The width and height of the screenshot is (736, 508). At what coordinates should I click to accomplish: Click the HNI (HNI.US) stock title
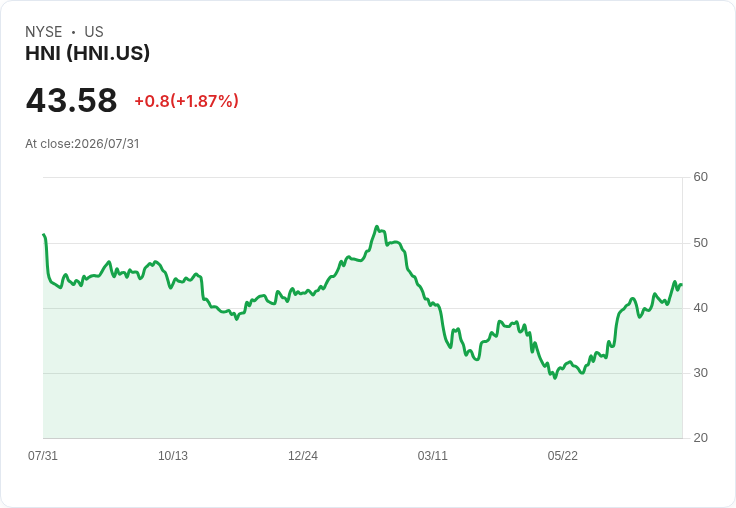click(x=87, y=53)
